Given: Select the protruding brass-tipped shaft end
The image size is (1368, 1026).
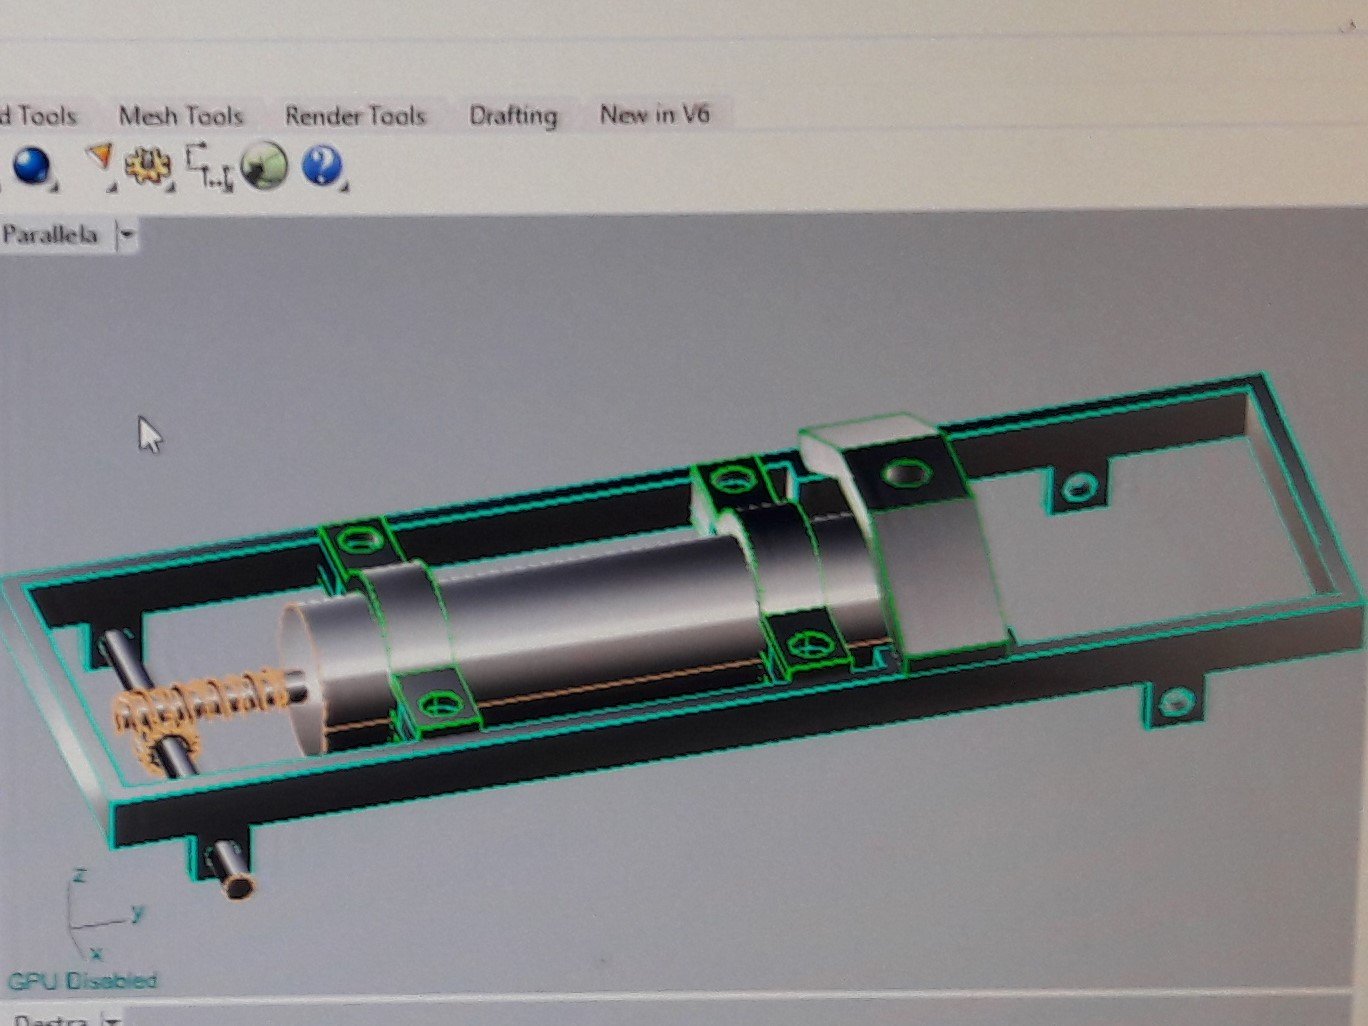Looking at the screenshot, I should click(x=238, y=884).
